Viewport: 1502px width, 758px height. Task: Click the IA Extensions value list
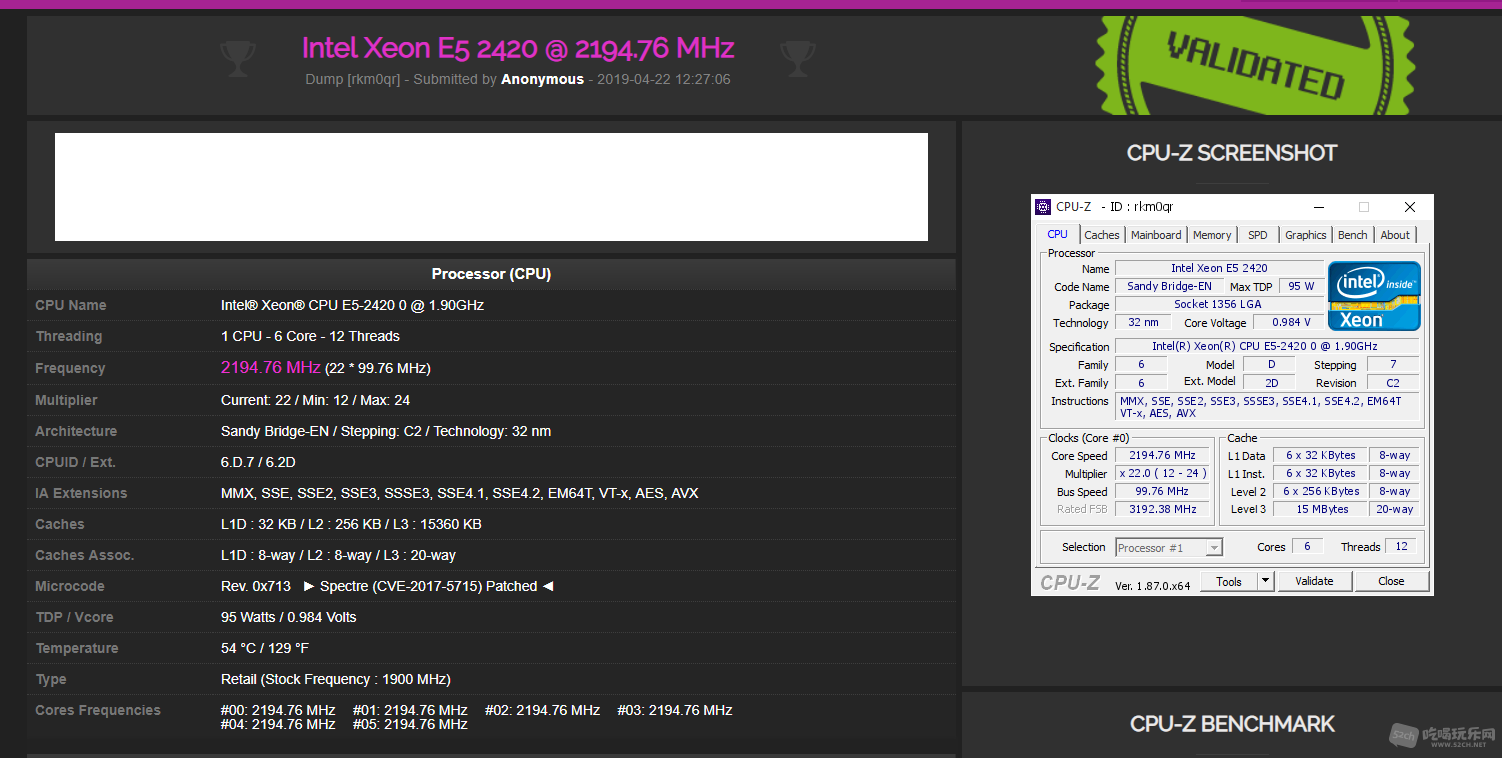coord(459,493)
